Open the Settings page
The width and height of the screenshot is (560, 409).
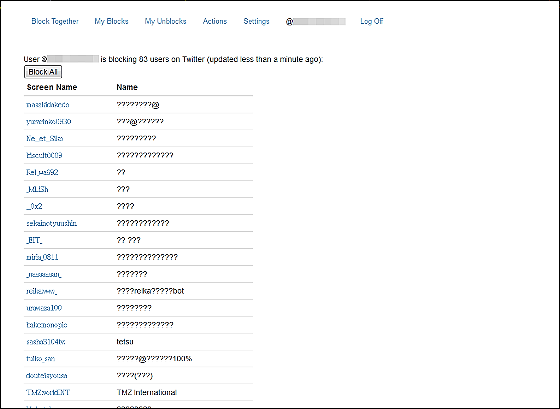click(256, 21)
